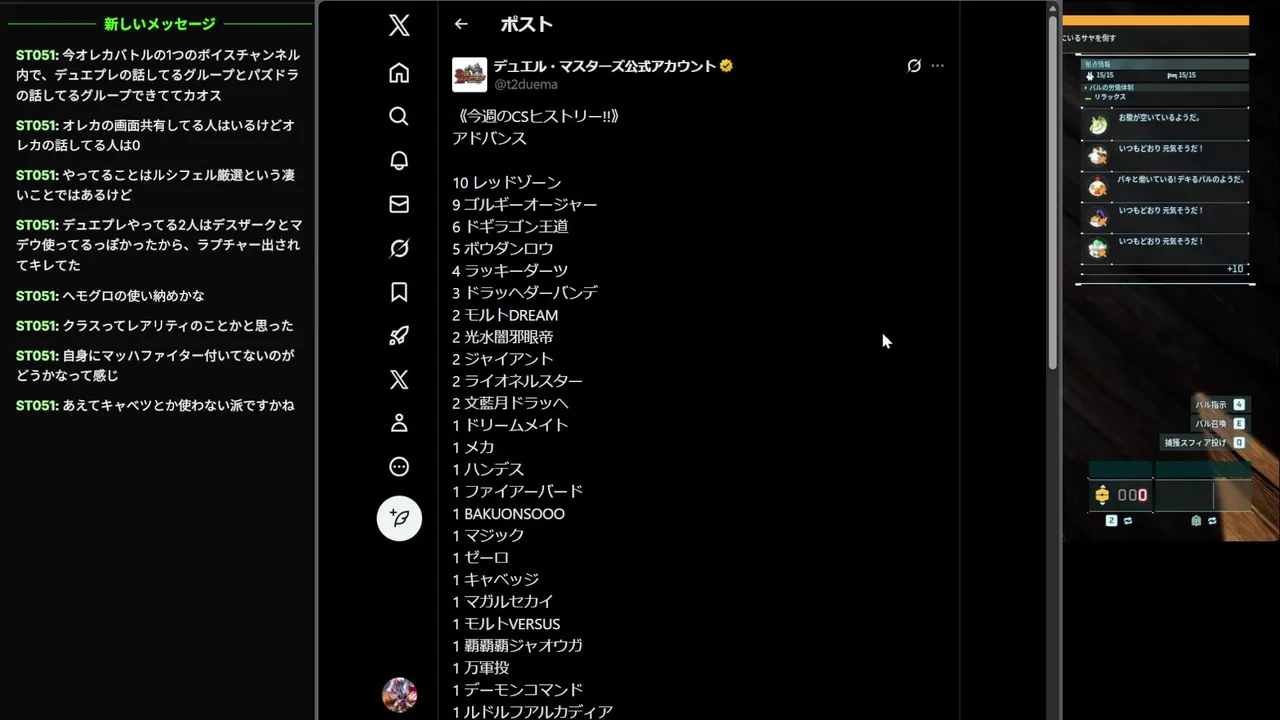The width and height of the screenshot is (1280, 720).
Task: Expand パルの労働体制 in the game panel
Action: pyautogui.click(x=1108, y=88)
